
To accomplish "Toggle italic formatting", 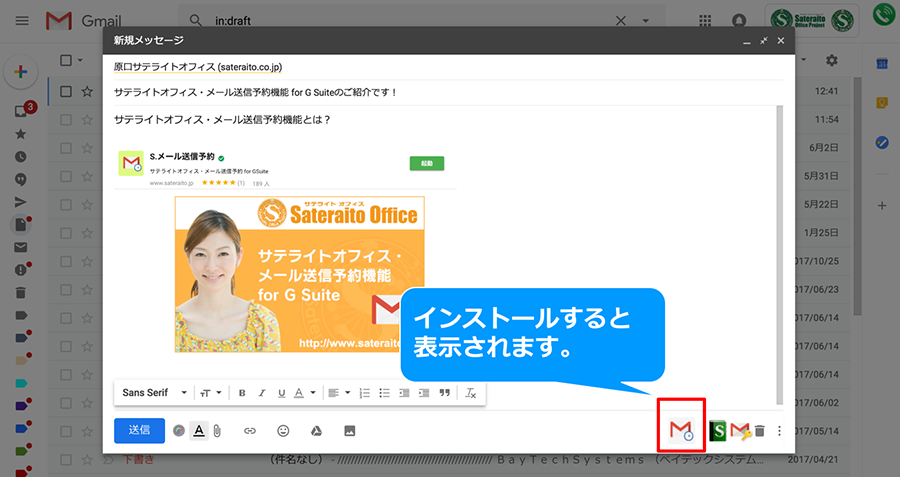I will (262, 393).
